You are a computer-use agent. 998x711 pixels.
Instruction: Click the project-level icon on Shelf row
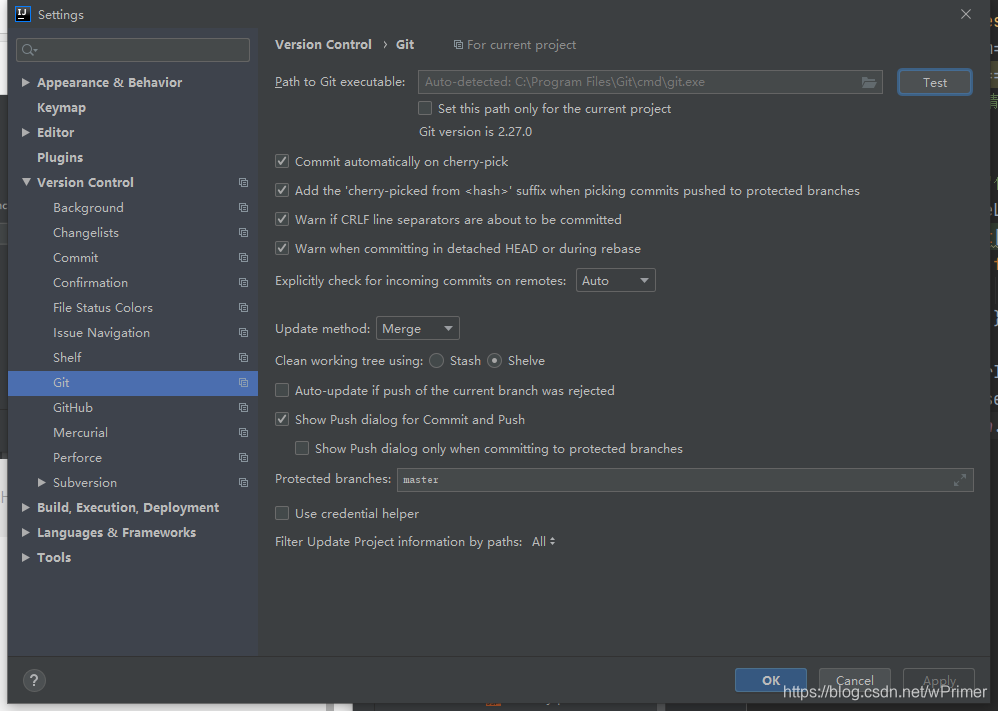tap(243, 358)
